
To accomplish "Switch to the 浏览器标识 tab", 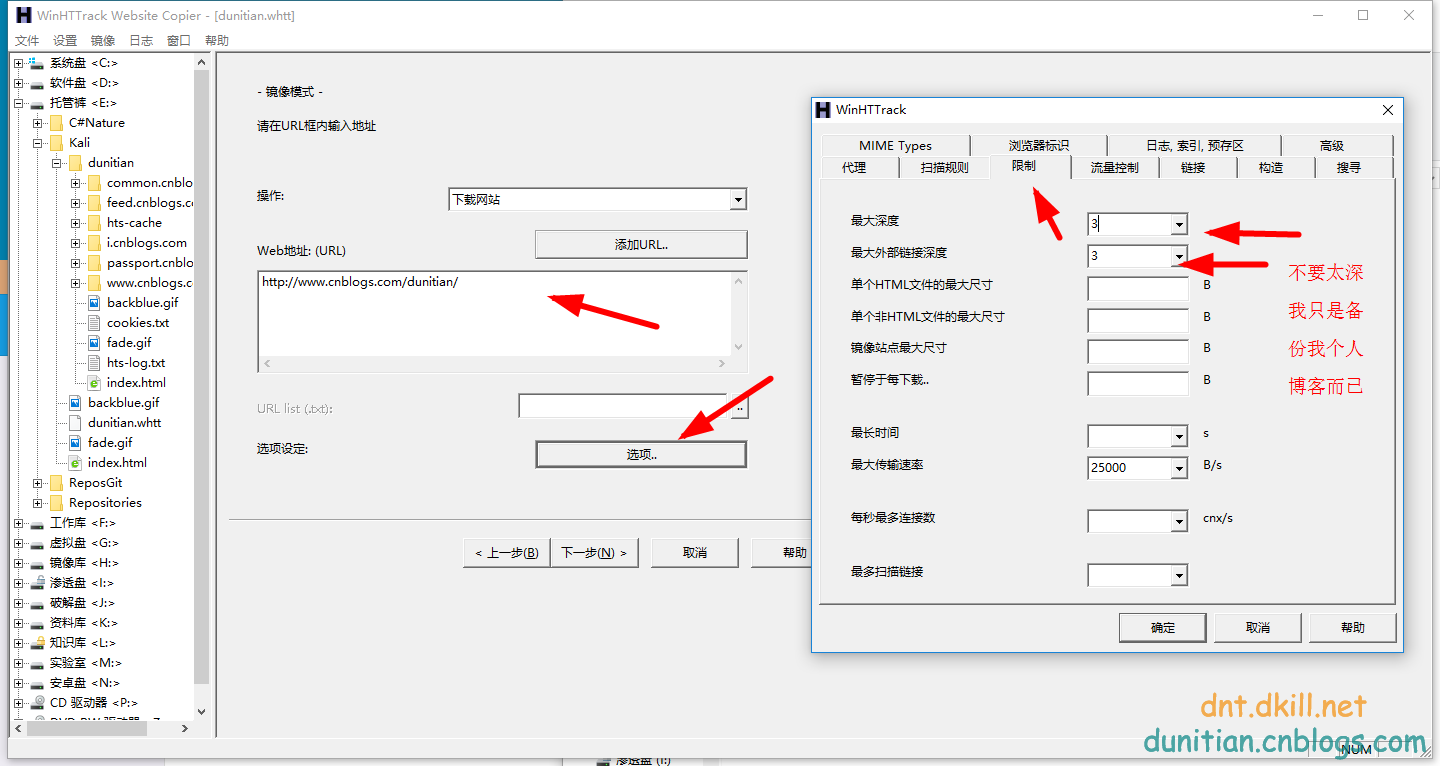I will (1039, 146).
